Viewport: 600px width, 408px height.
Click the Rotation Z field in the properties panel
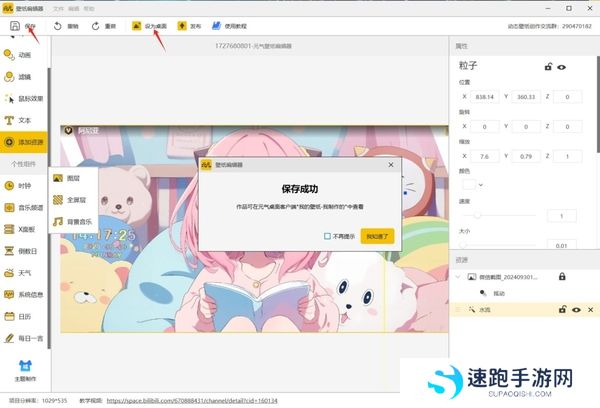567,126
